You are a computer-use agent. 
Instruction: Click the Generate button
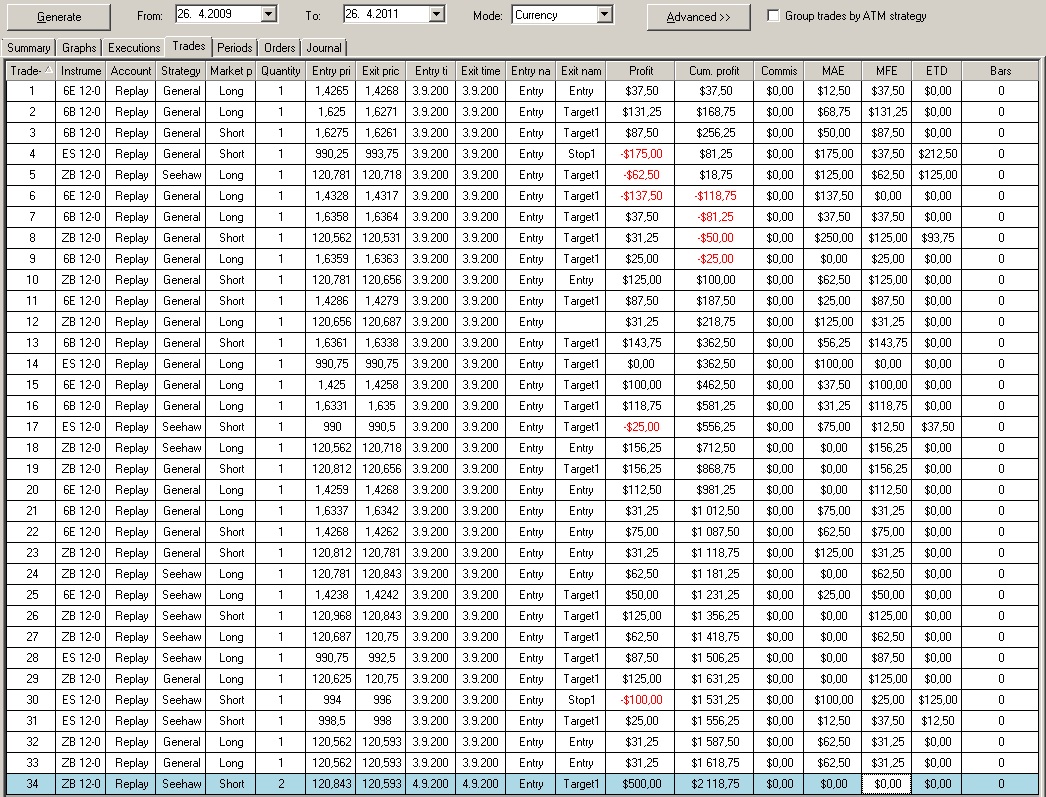[59, 17]
